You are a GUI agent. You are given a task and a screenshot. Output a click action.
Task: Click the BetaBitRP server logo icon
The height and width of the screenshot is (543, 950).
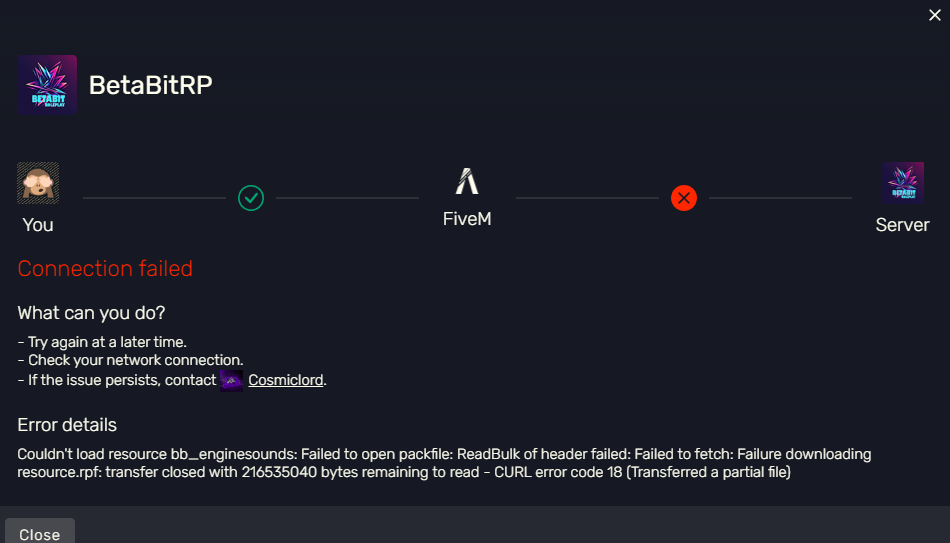(x=47, y=85)
